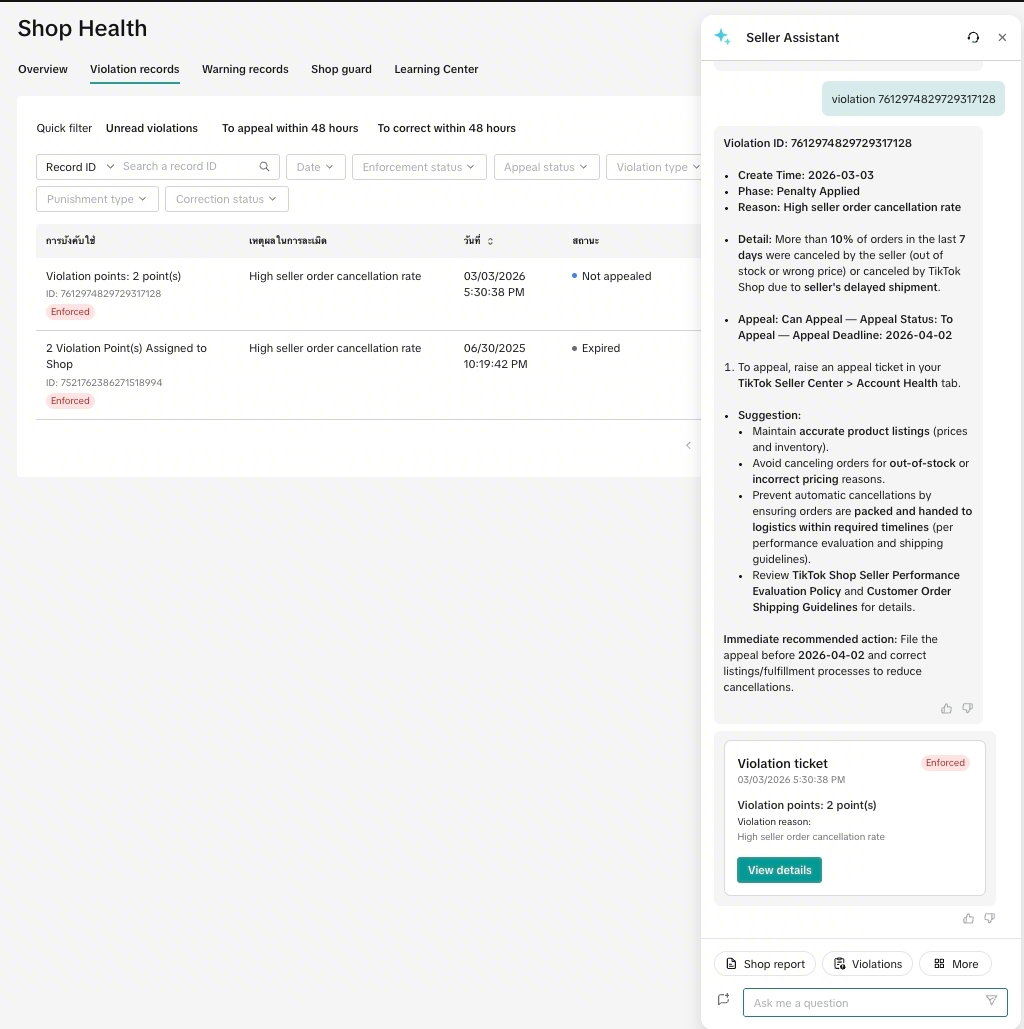Open the Record ID type dropdown
This screenshot has height=1029, width=1024.
coord(79,167)
